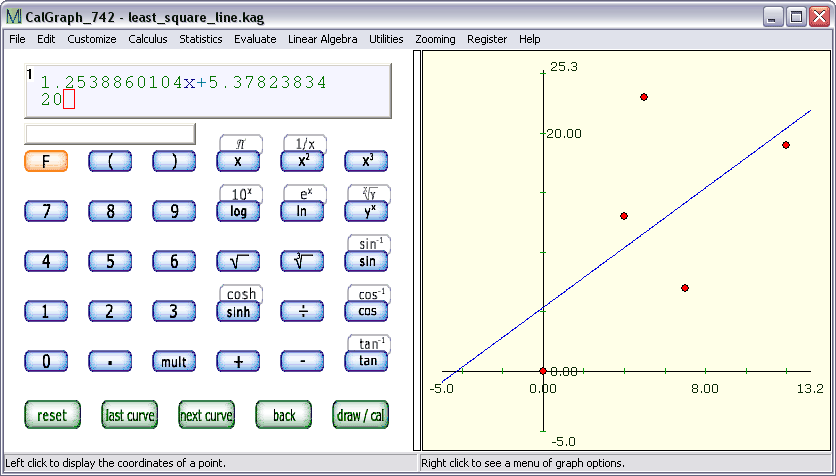Image resolution: width=836 pixels, height=476 pixels.
Task: Open the Help menu
Action: click(x=529, y=39)
